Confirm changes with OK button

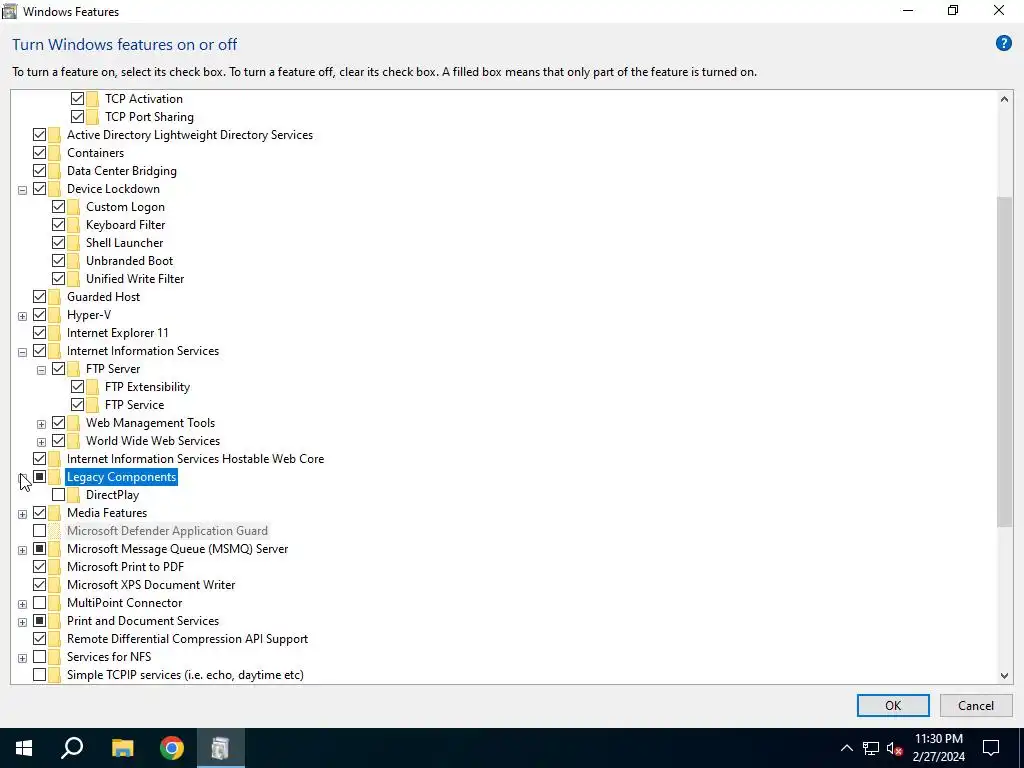(x=893, y=705)
